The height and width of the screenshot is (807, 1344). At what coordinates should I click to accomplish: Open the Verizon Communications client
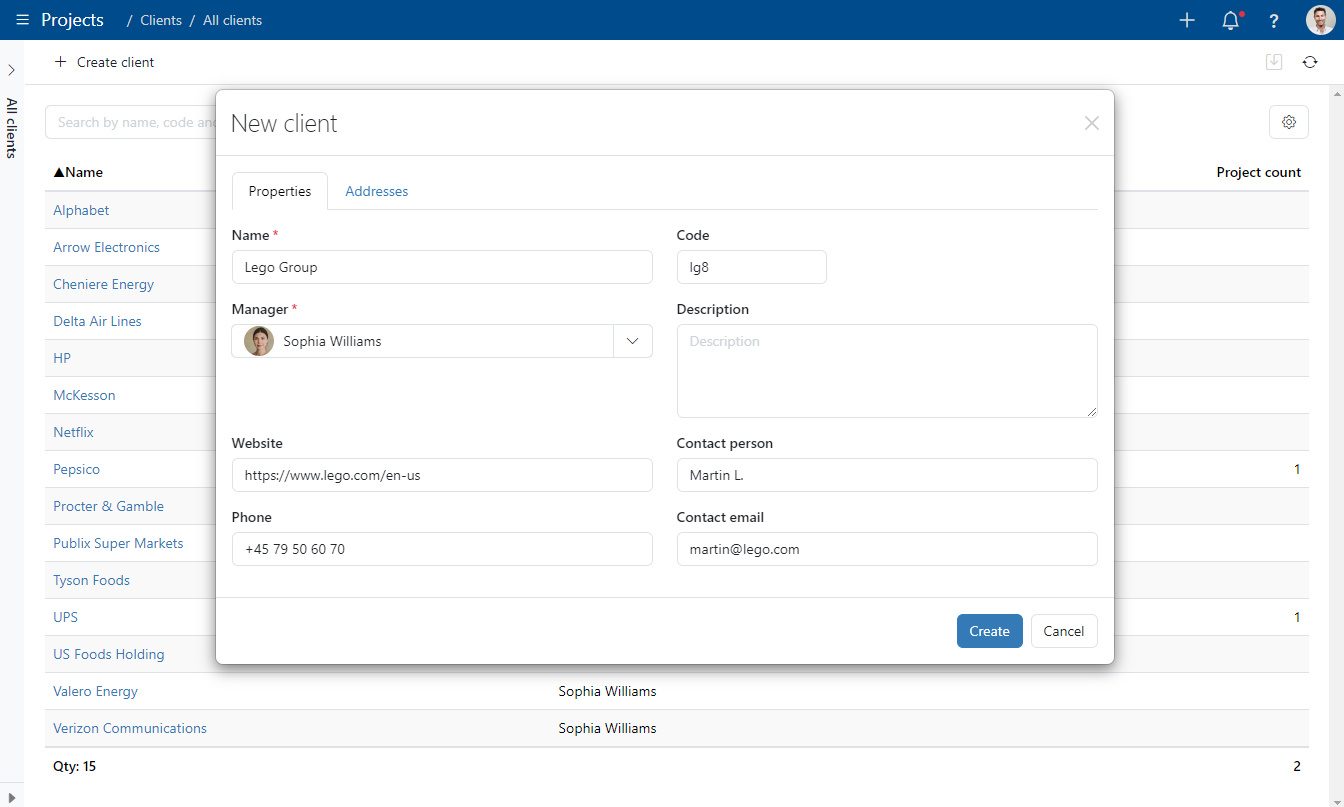click(x=130, y=728)
